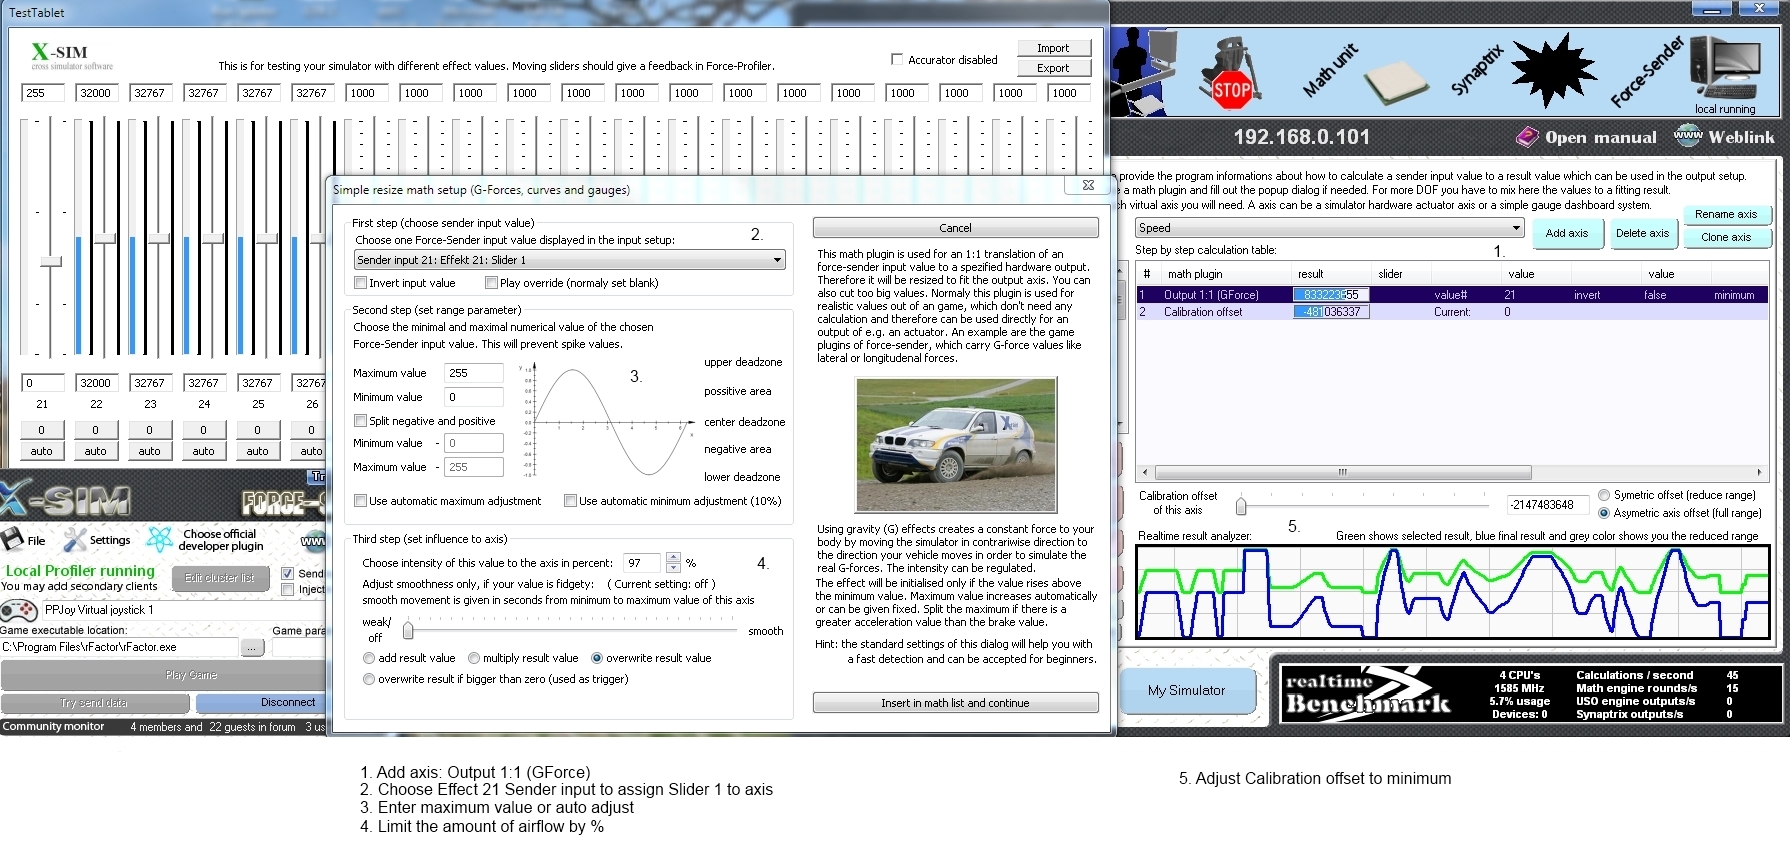Click the atom developer plugin icon
Image resolution: width=1790 pixels, height=850 pixels.
160,540
